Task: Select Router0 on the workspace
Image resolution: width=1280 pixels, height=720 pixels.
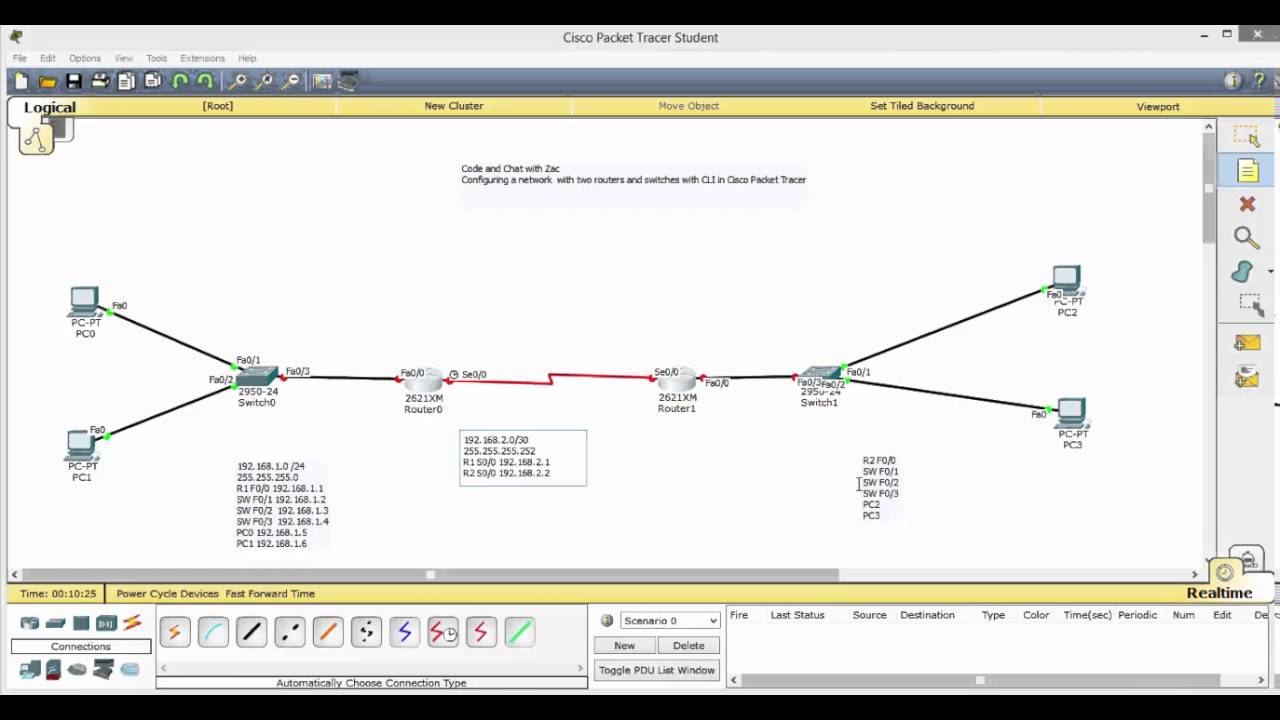Action: [x=425, y=381]
